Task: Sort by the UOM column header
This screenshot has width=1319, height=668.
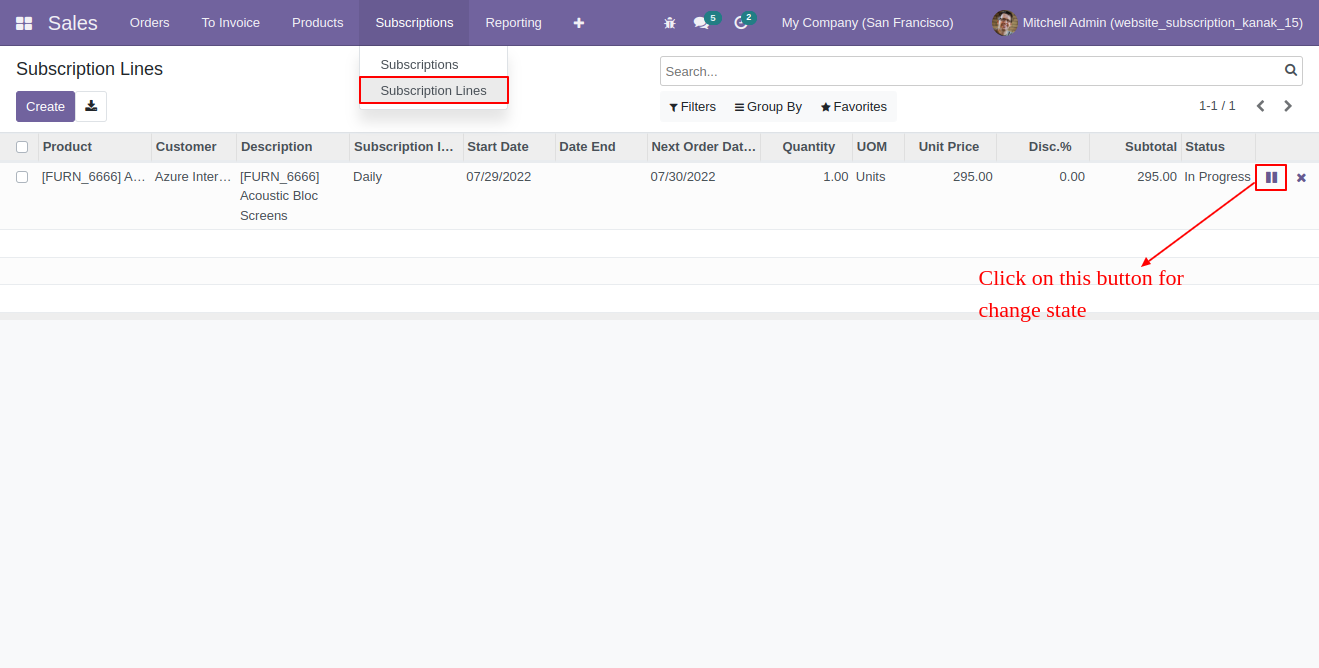Action: pyautogui.click(x=878, y=147)
